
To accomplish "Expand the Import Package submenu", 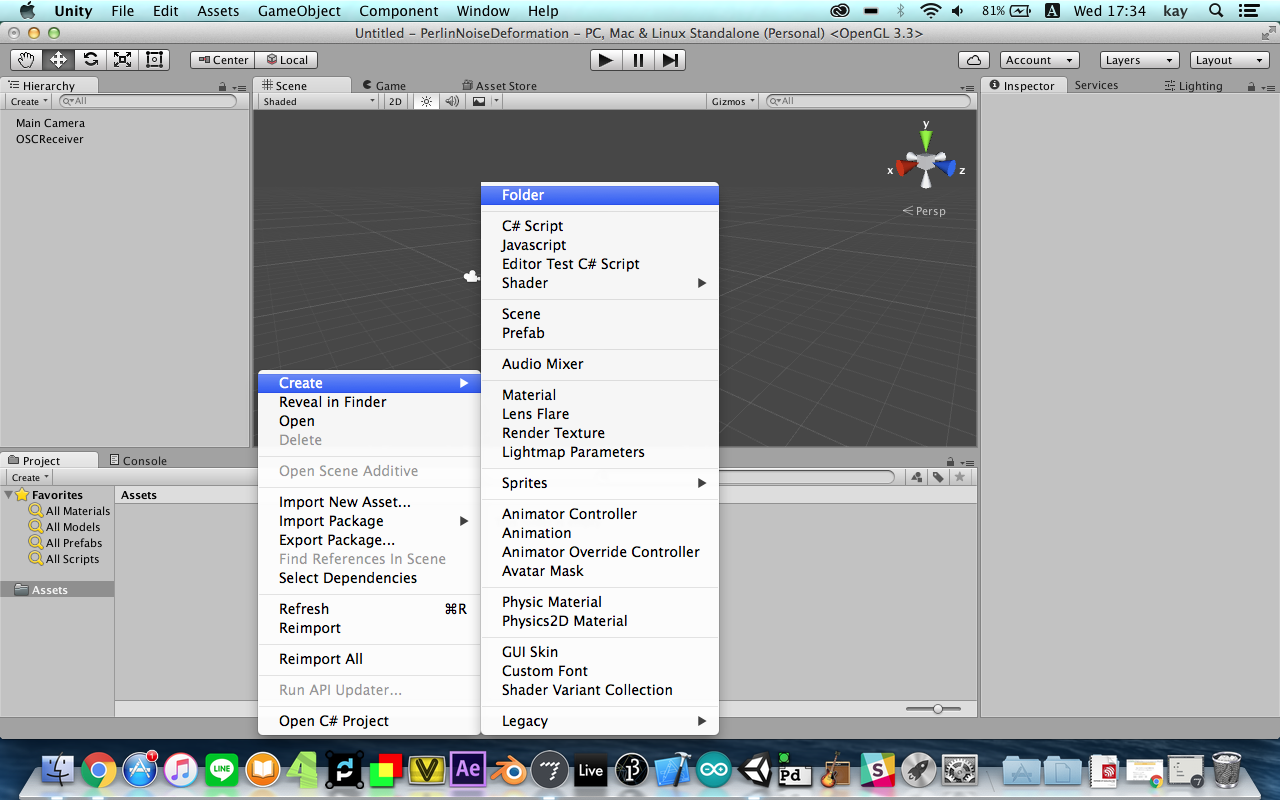I will pyautogui.click(x=369, y=521).
